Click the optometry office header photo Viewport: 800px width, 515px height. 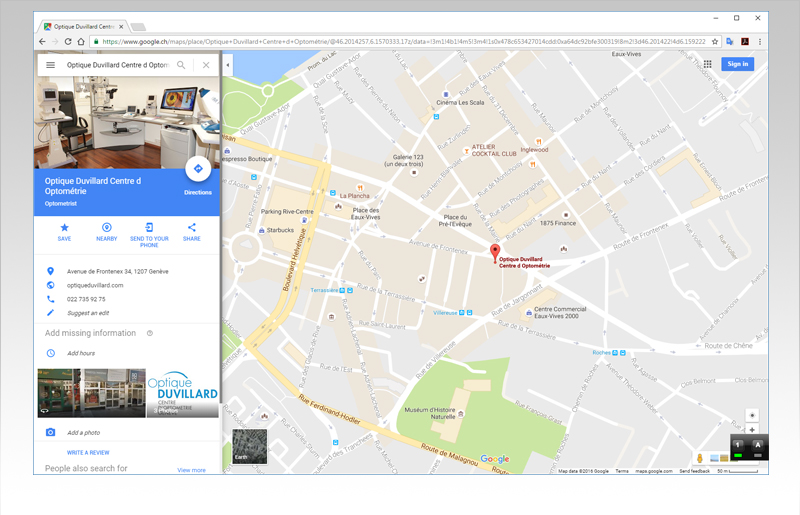127,122
